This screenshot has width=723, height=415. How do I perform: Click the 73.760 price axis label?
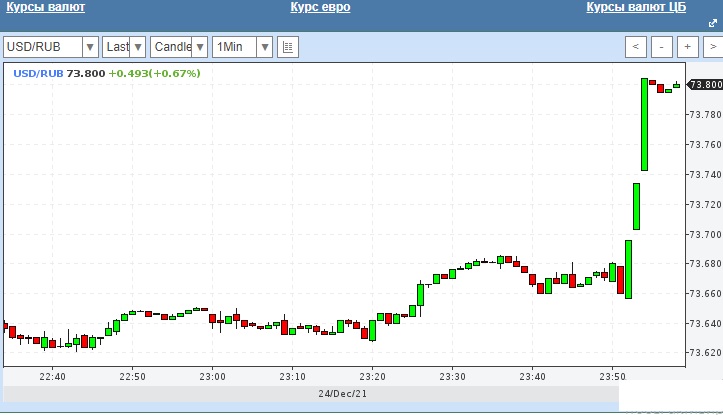point(705,145)
